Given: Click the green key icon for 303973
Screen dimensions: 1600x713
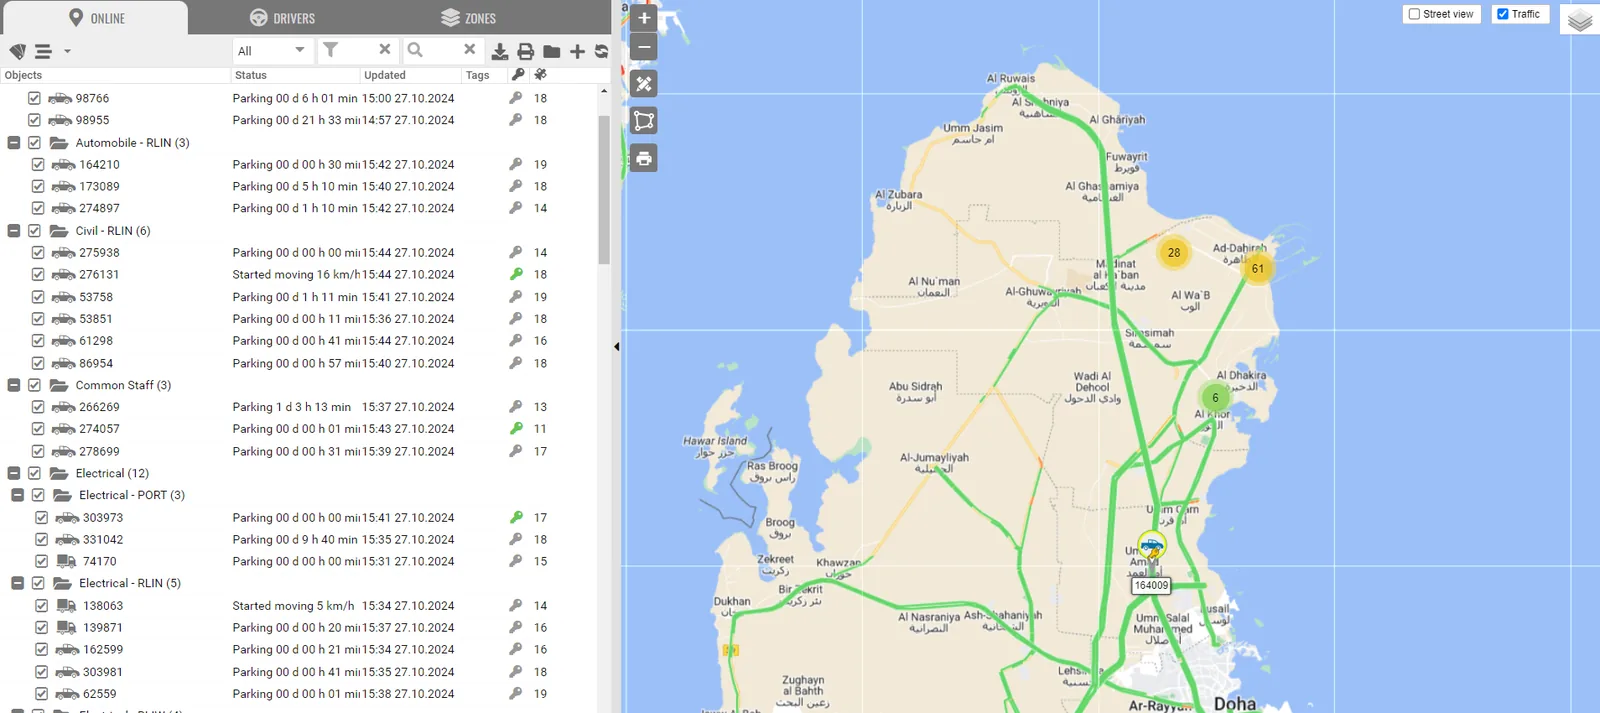Looking at the screenshot, I should click(516, 518).
